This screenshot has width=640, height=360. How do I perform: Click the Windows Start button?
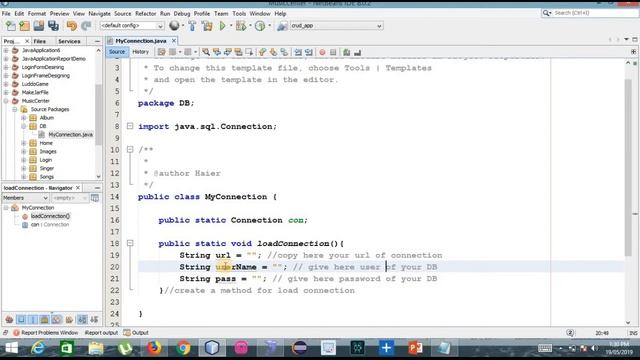coord(11,348)
